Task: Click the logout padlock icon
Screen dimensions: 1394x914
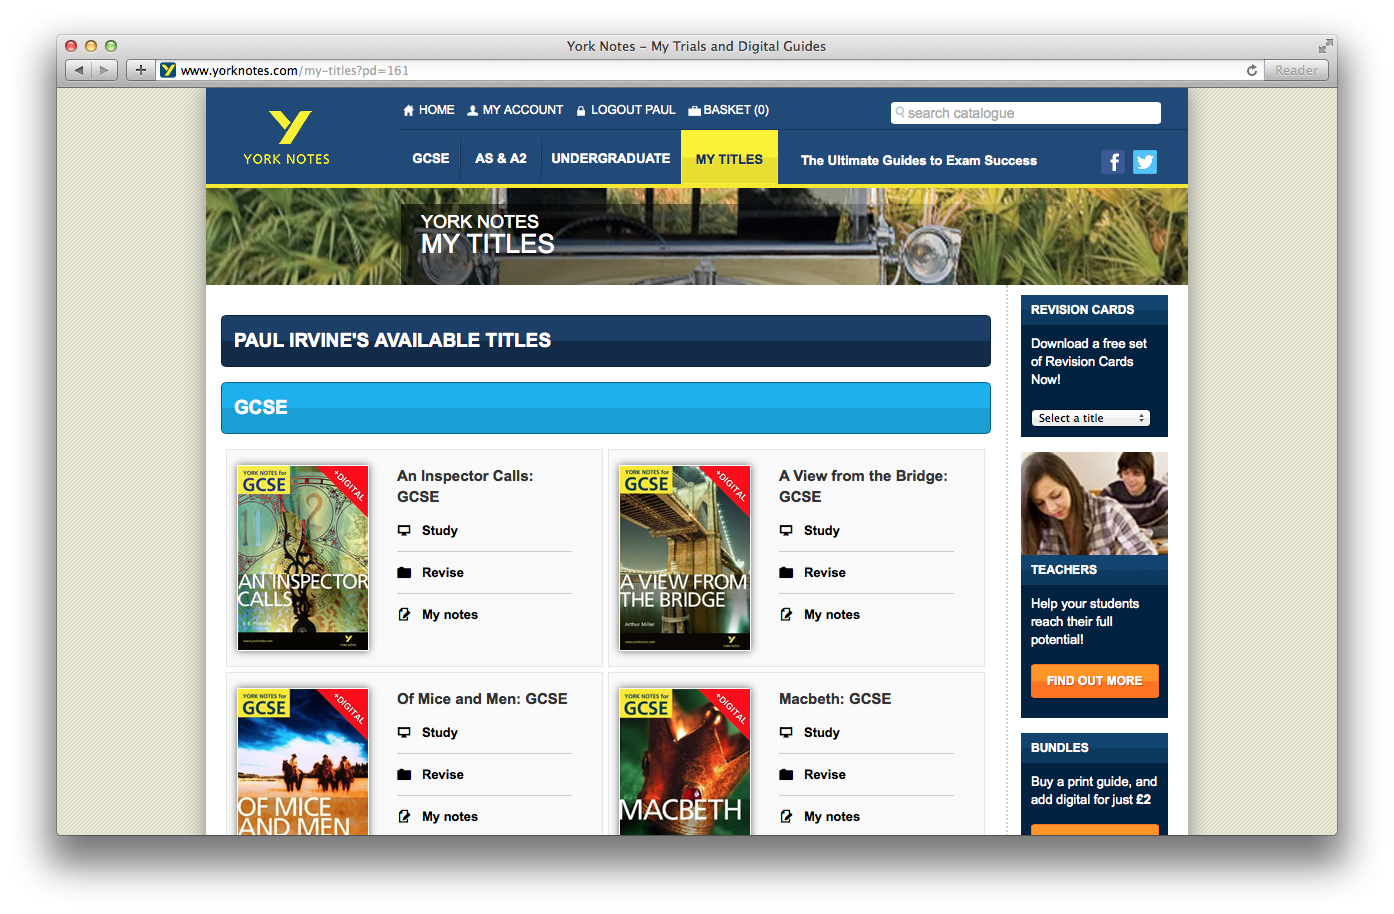Action: (x=581, y=111)
